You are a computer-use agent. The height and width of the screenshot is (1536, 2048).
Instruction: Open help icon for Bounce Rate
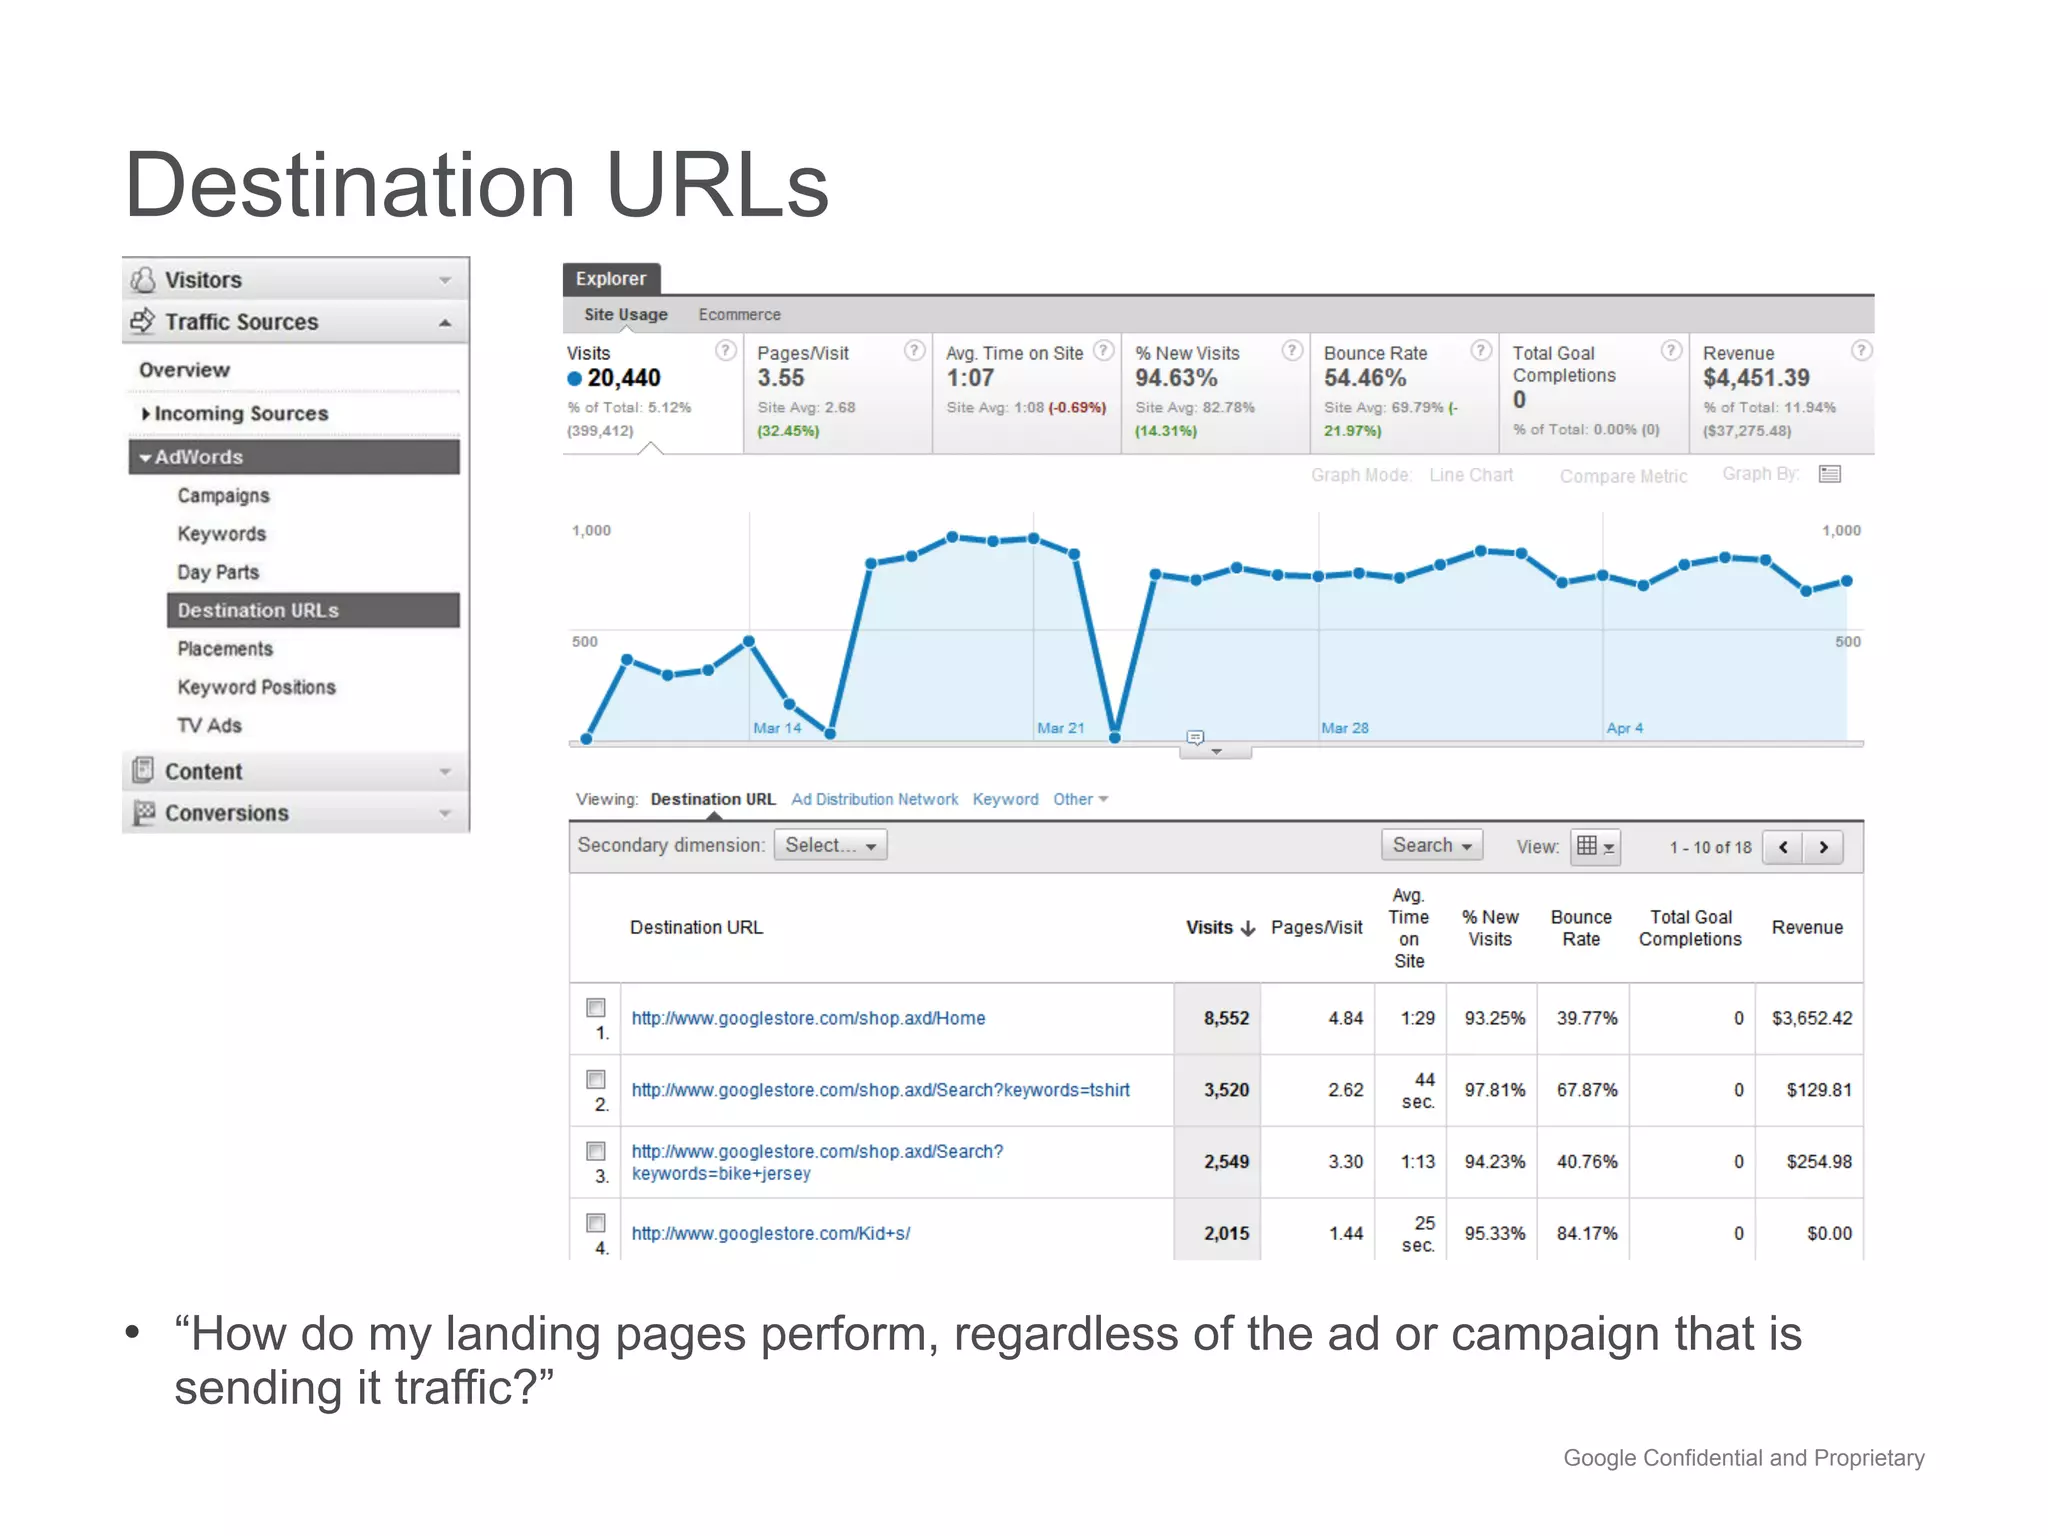click(1481, 350)
